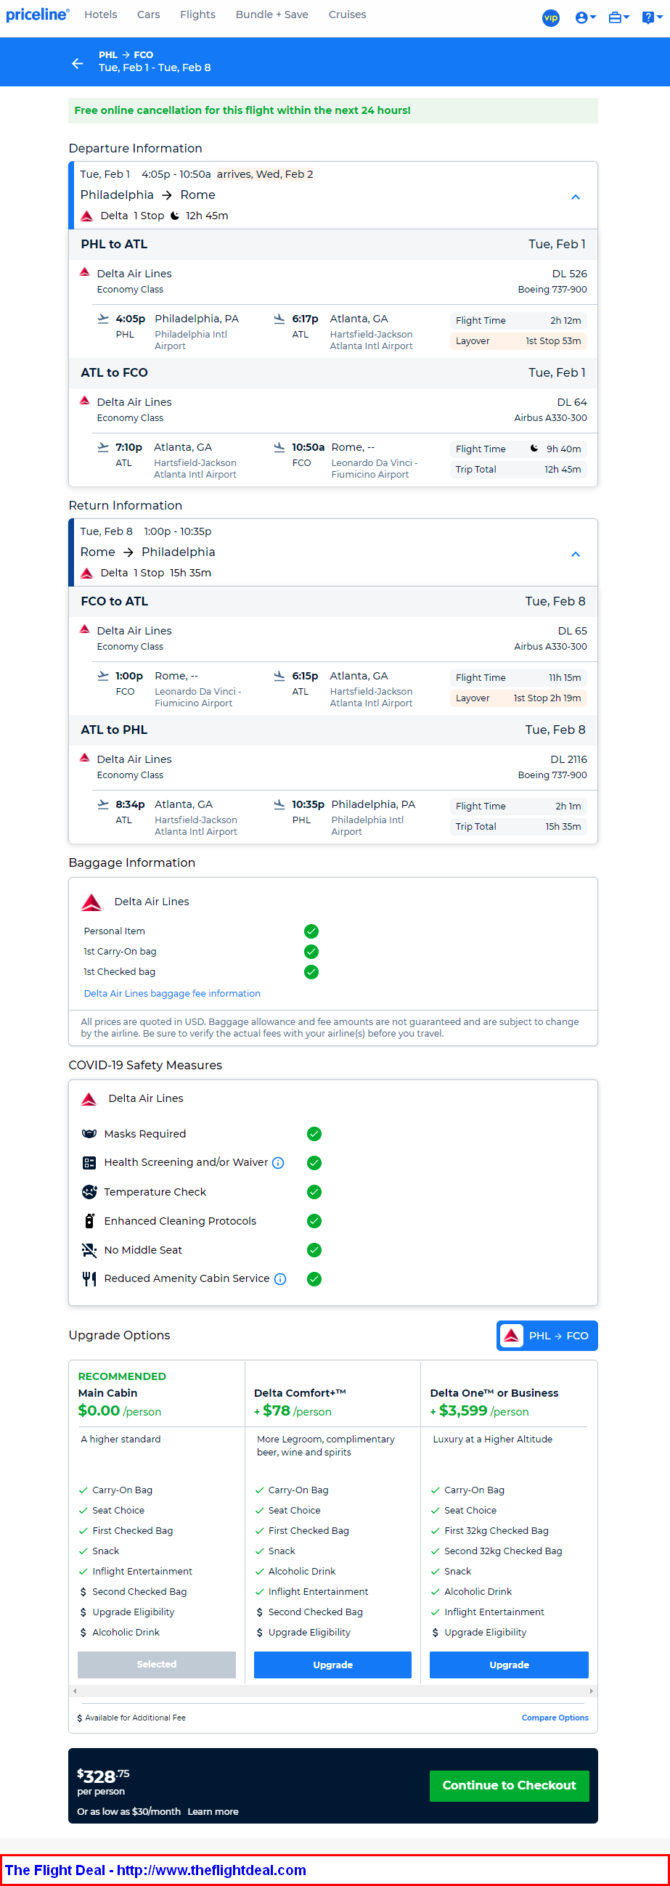Open the My Trips briefcase menu
Image resolution: width=670 pixels, height=1886 pixels.
(619, 17)
